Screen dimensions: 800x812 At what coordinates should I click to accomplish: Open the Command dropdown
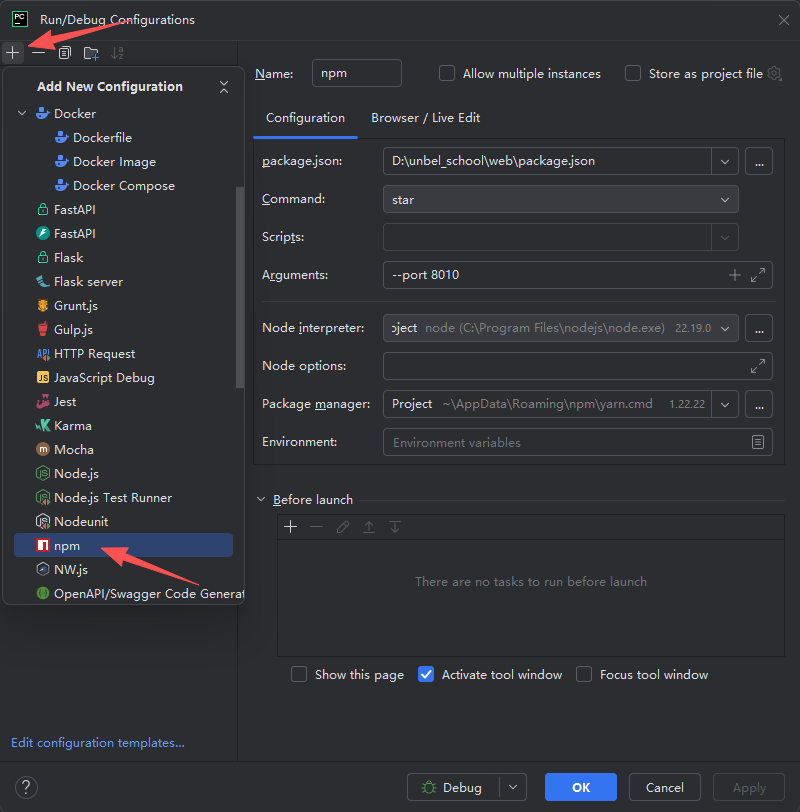tap(561, 199)
